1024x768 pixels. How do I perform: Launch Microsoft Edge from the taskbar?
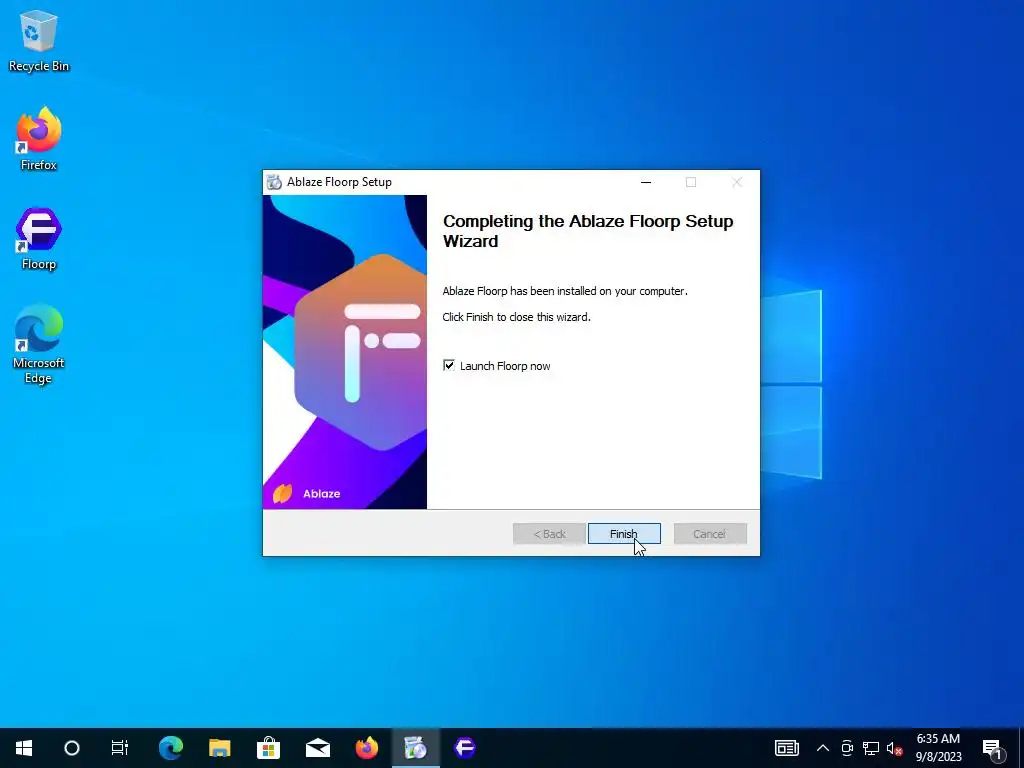(170, 748)
